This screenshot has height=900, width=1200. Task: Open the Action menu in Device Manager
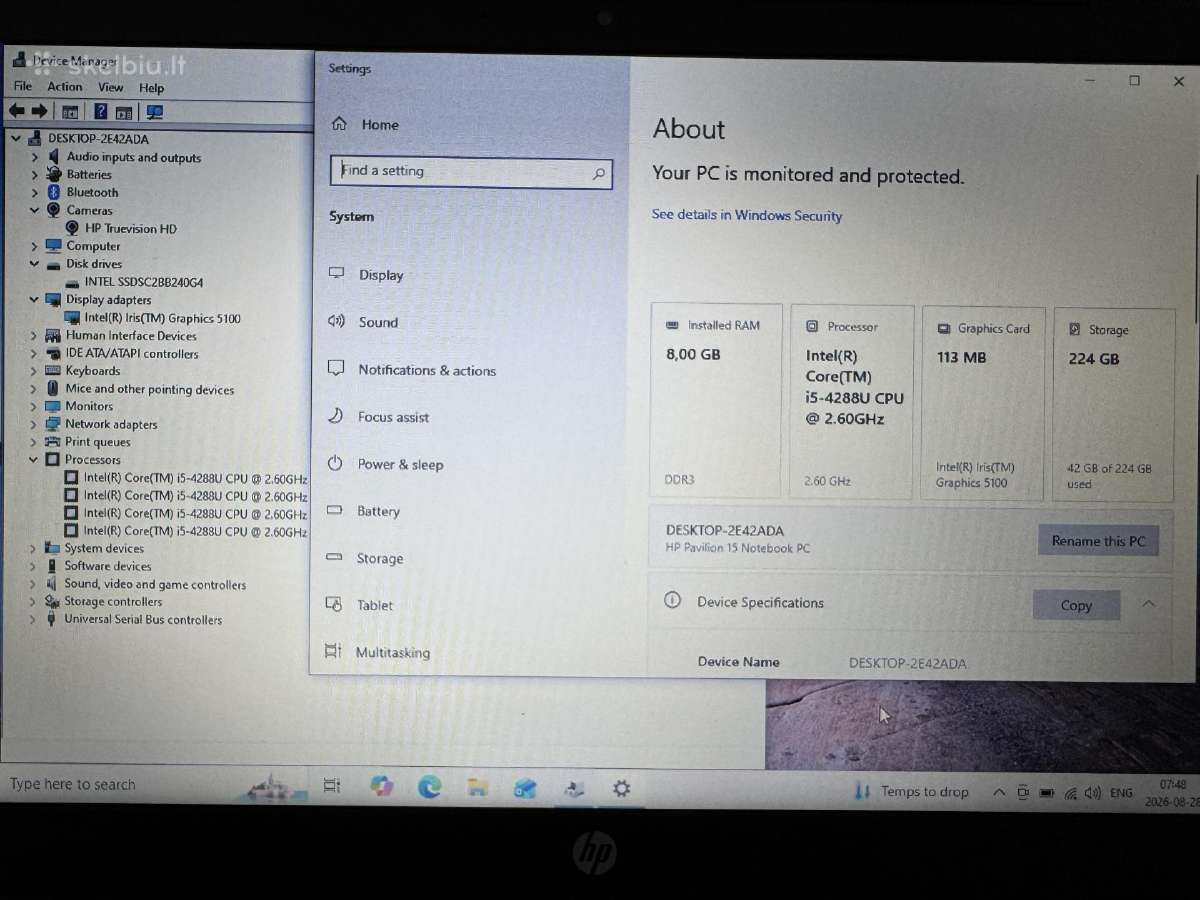tap(65, 87)
